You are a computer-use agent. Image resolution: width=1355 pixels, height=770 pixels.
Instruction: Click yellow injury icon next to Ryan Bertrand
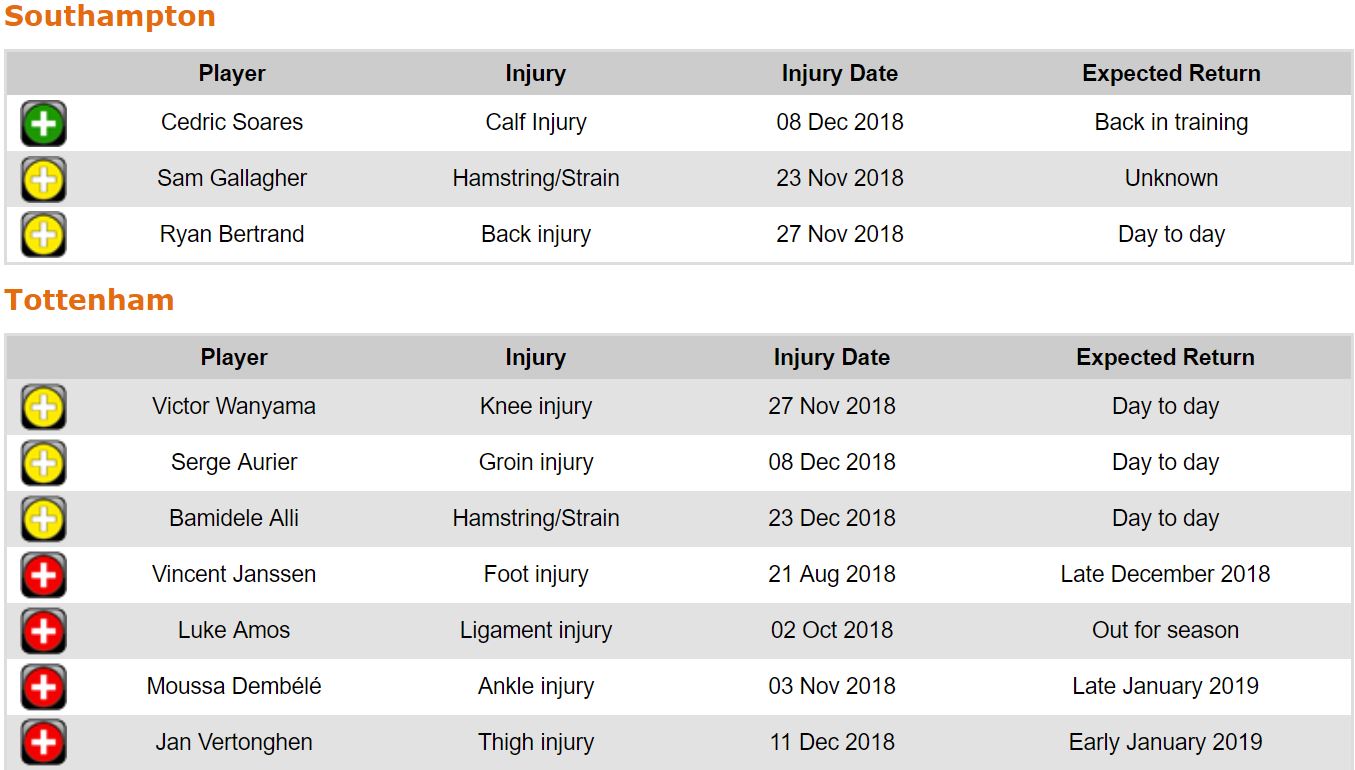[x=43, y=236]
